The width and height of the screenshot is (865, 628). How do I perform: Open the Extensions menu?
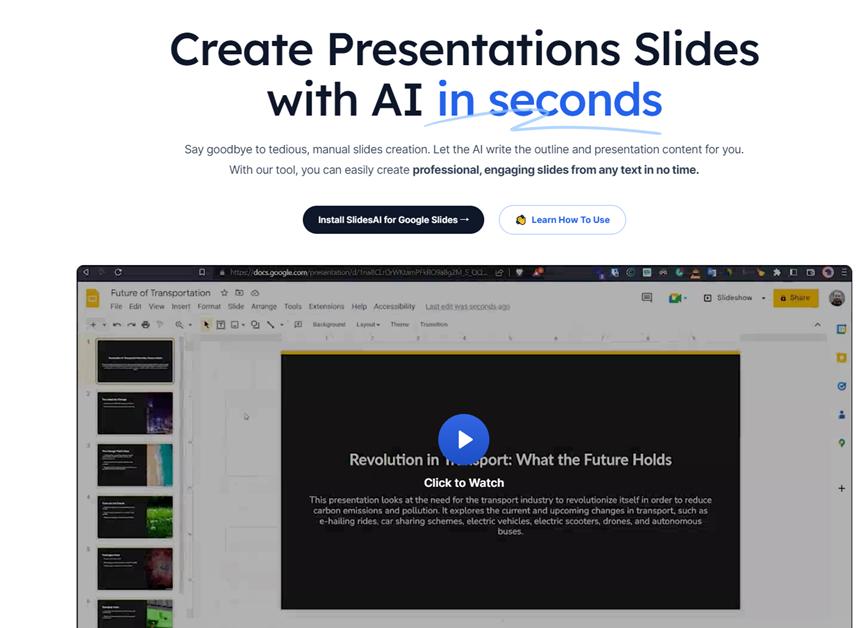click(x=326, y=307)
